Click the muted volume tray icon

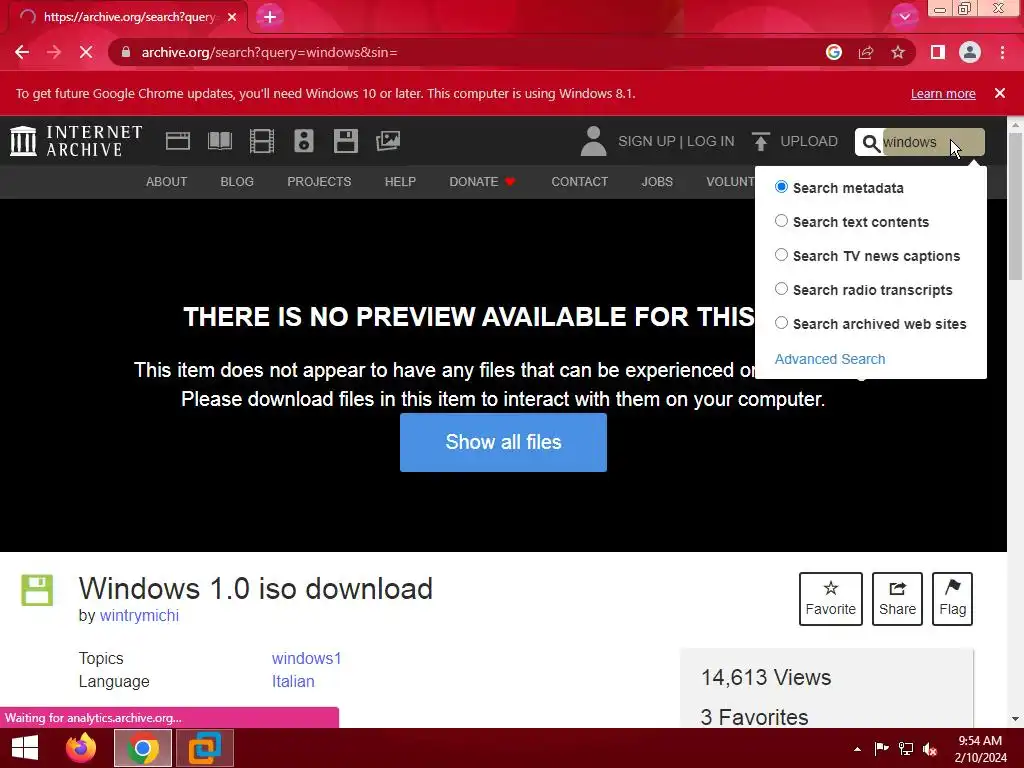click(x=930, y=749)
